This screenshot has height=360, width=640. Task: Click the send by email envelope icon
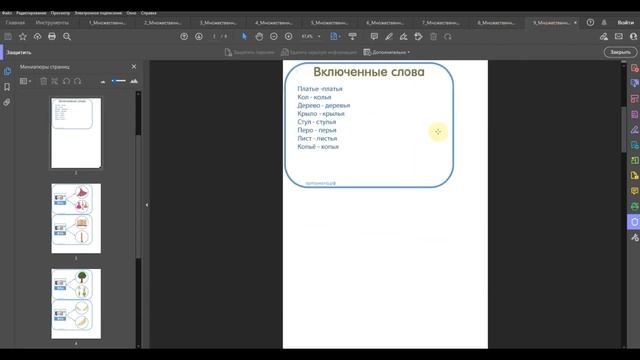(x=619, y=37)
